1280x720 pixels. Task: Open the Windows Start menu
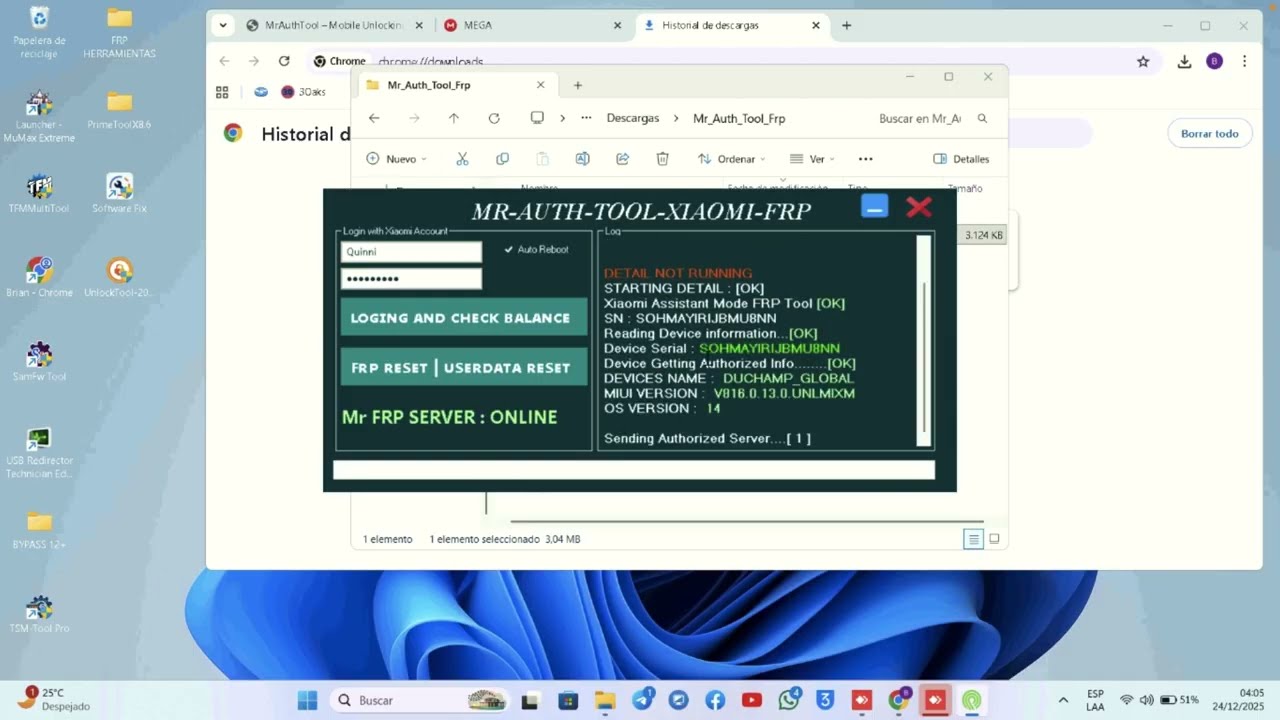(307, 700)
